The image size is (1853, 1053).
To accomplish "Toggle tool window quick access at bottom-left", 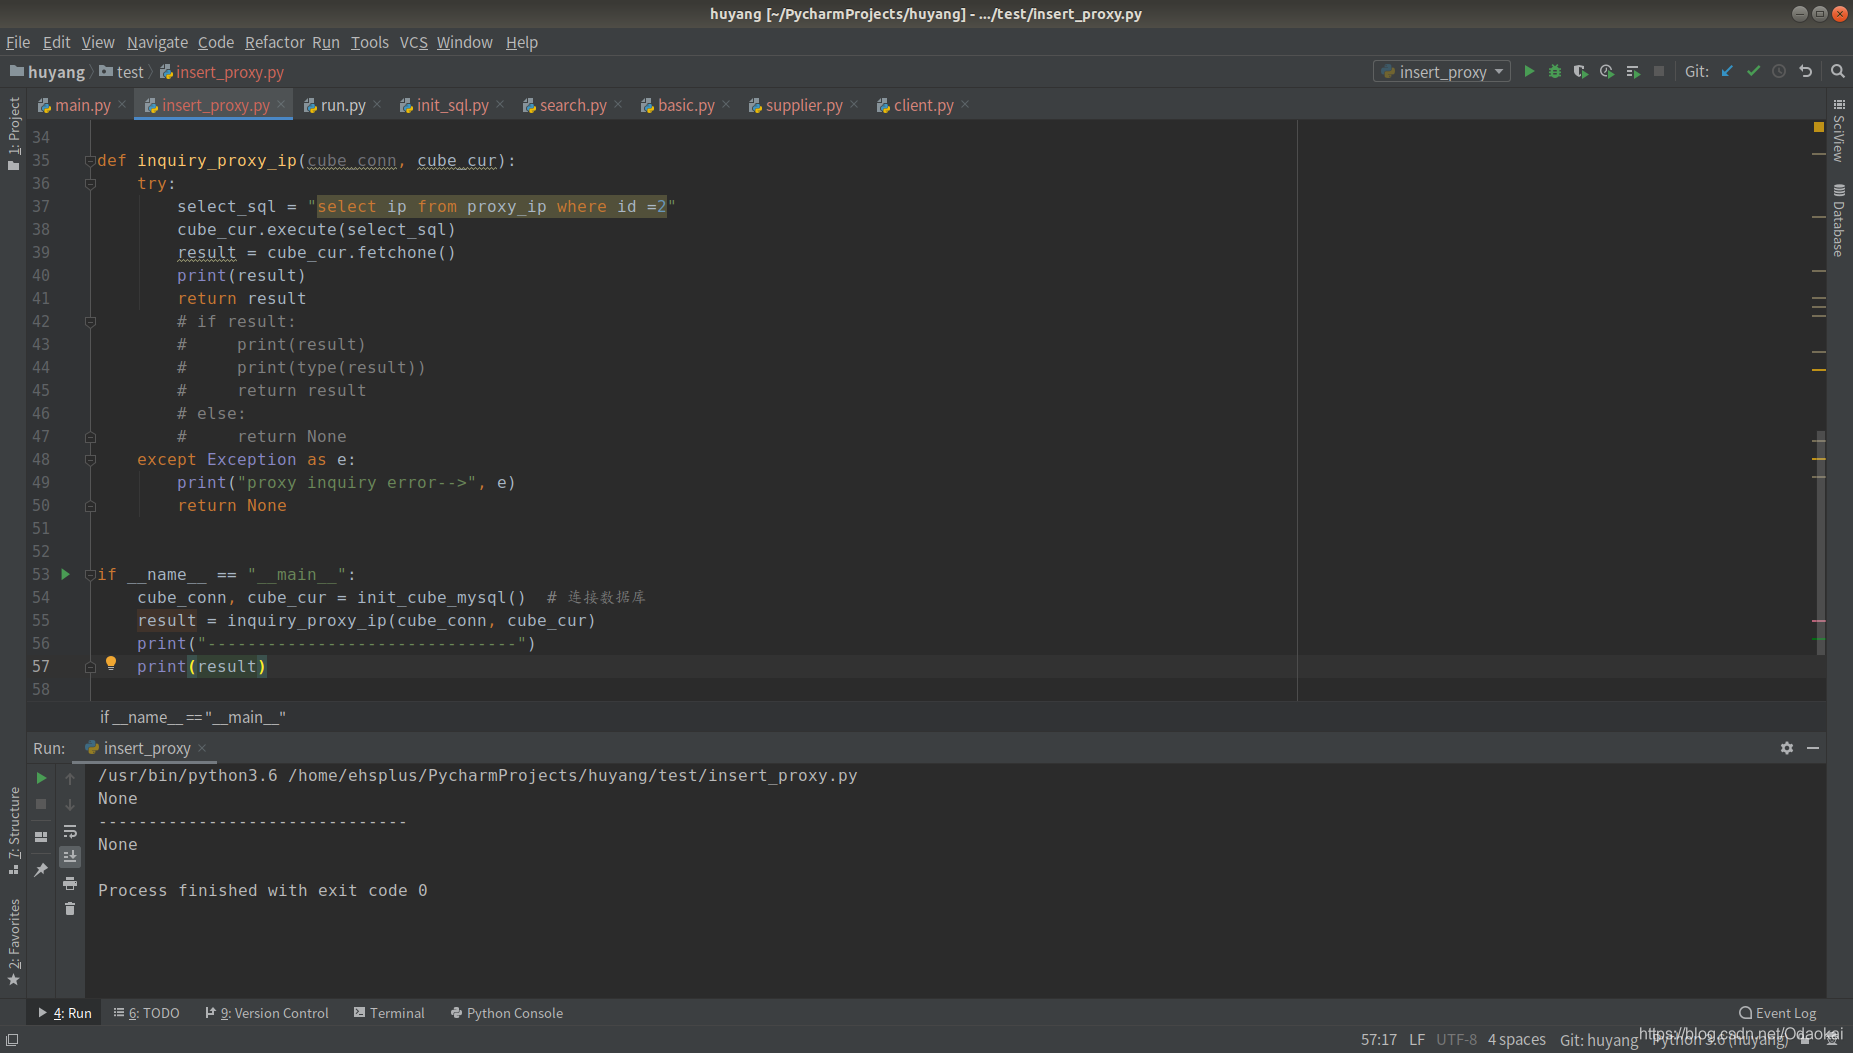I will [x=12, y=1040].
